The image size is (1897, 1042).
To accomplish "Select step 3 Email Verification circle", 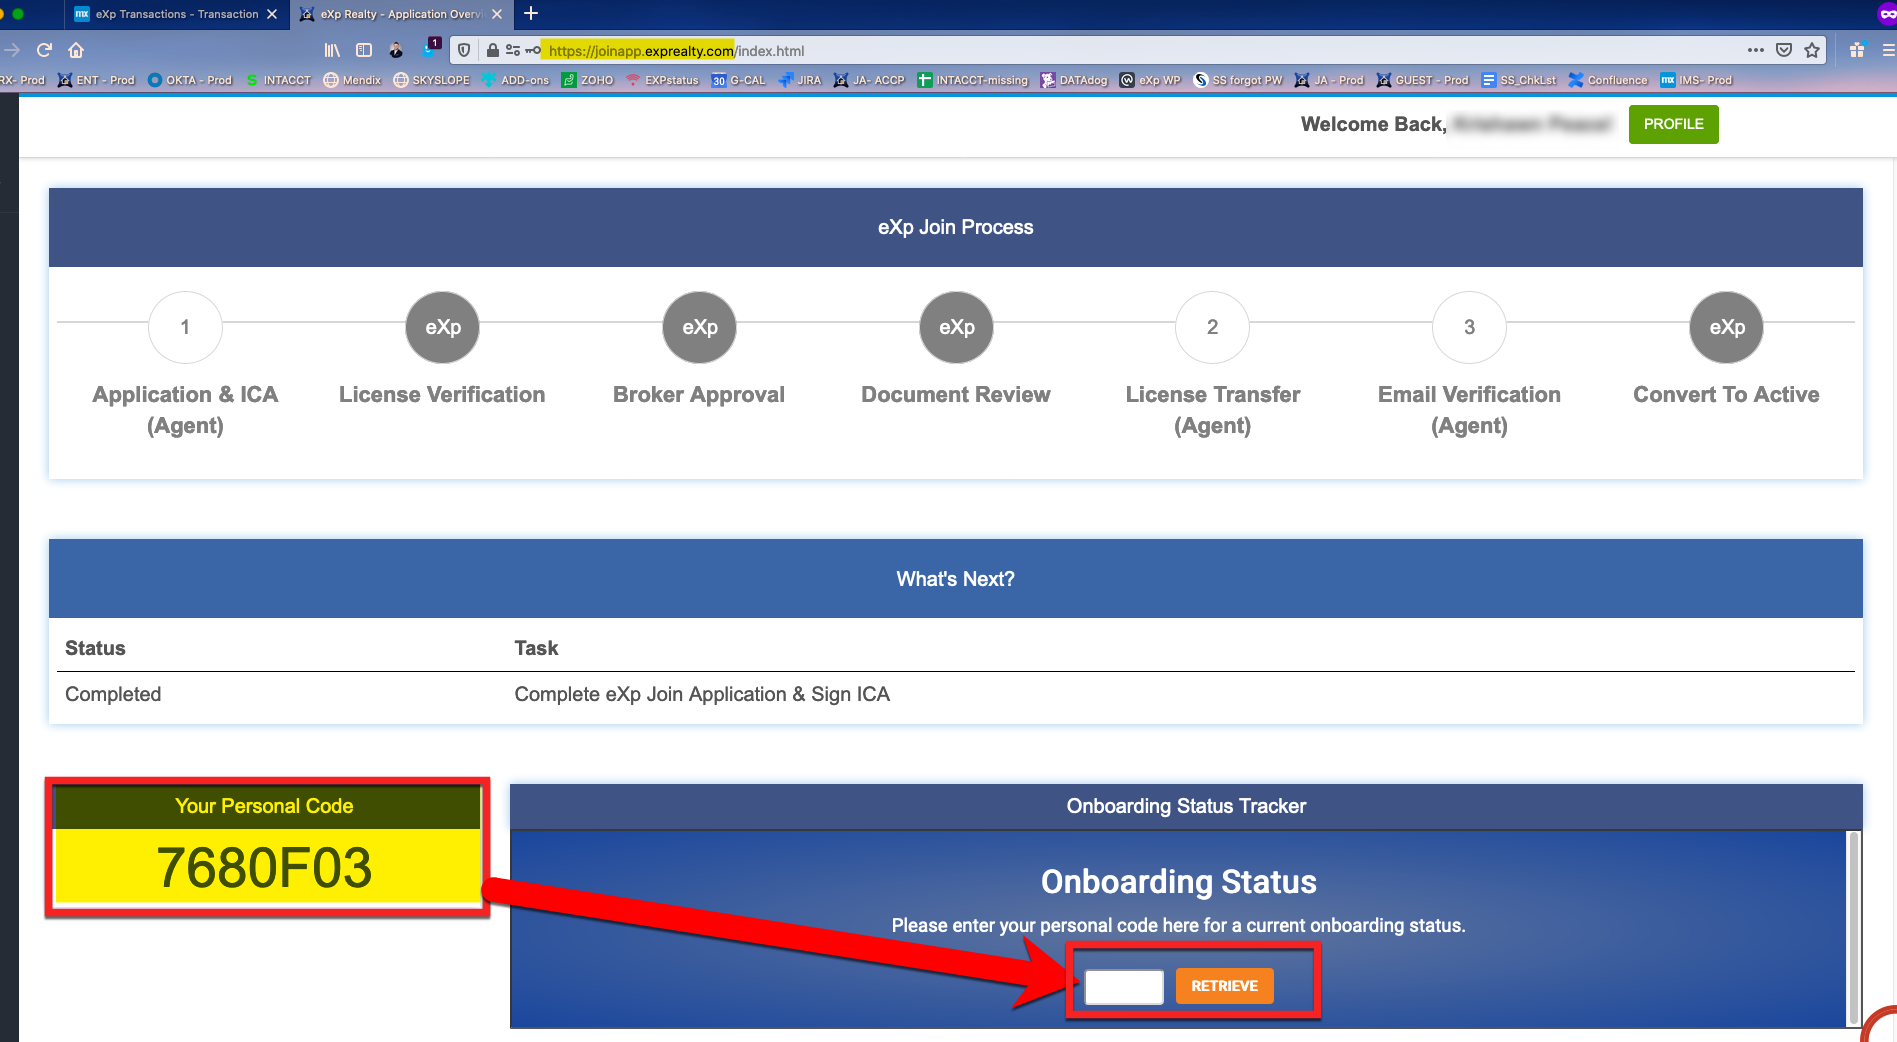I will point(1469,327).
